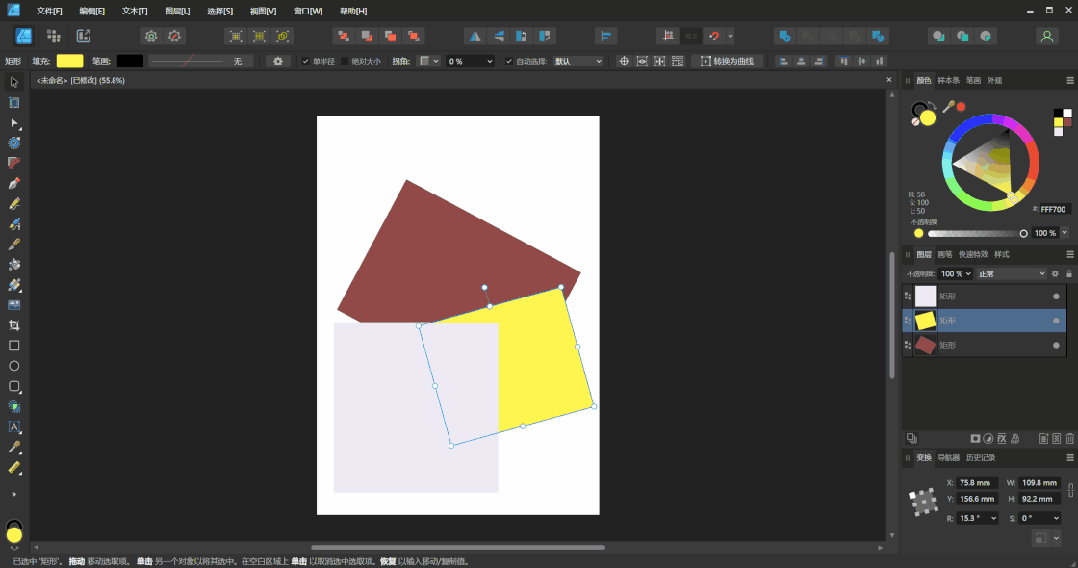Switch to Export Persona icon

tap(83, 36)
